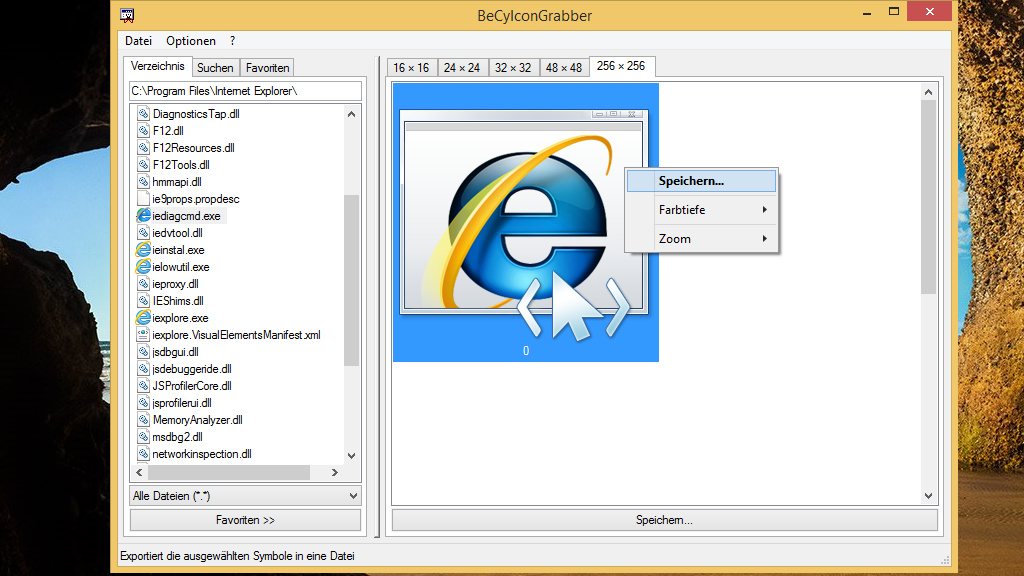
Task: Click the networkinspection.dll file icon
Action: 144,453
